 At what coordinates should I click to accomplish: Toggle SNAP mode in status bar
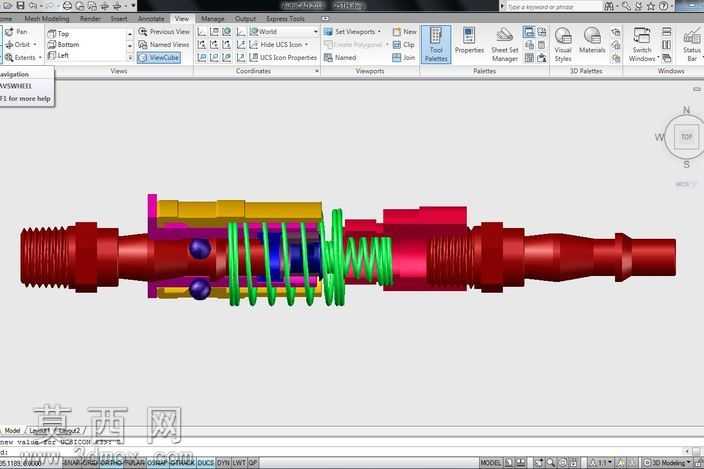tap(72, 463)
